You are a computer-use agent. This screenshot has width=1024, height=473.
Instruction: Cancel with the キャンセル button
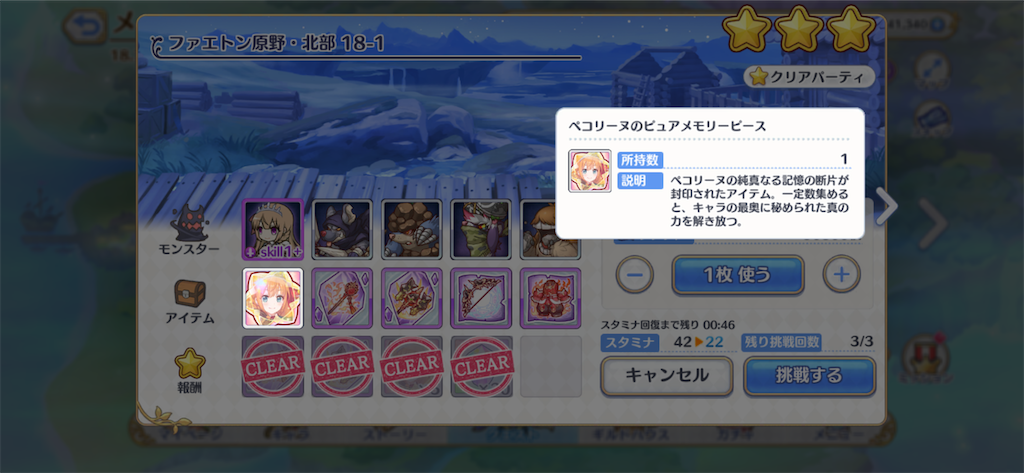[667, 376]
